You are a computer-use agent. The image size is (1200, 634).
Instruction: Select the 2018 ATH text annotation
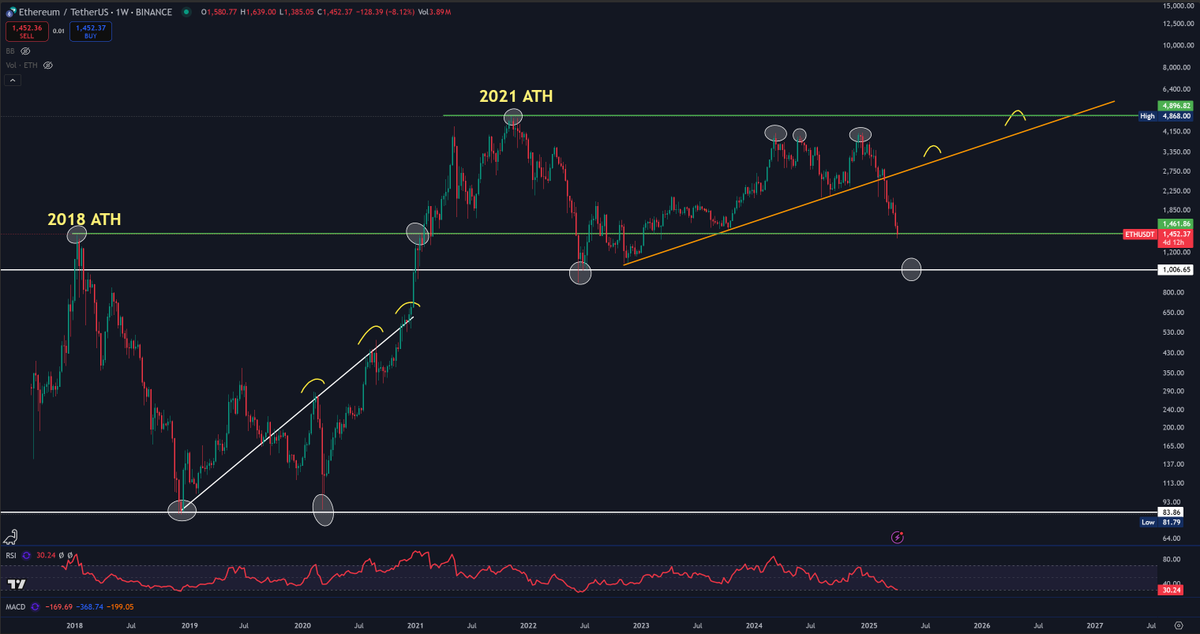coord(84,218)
